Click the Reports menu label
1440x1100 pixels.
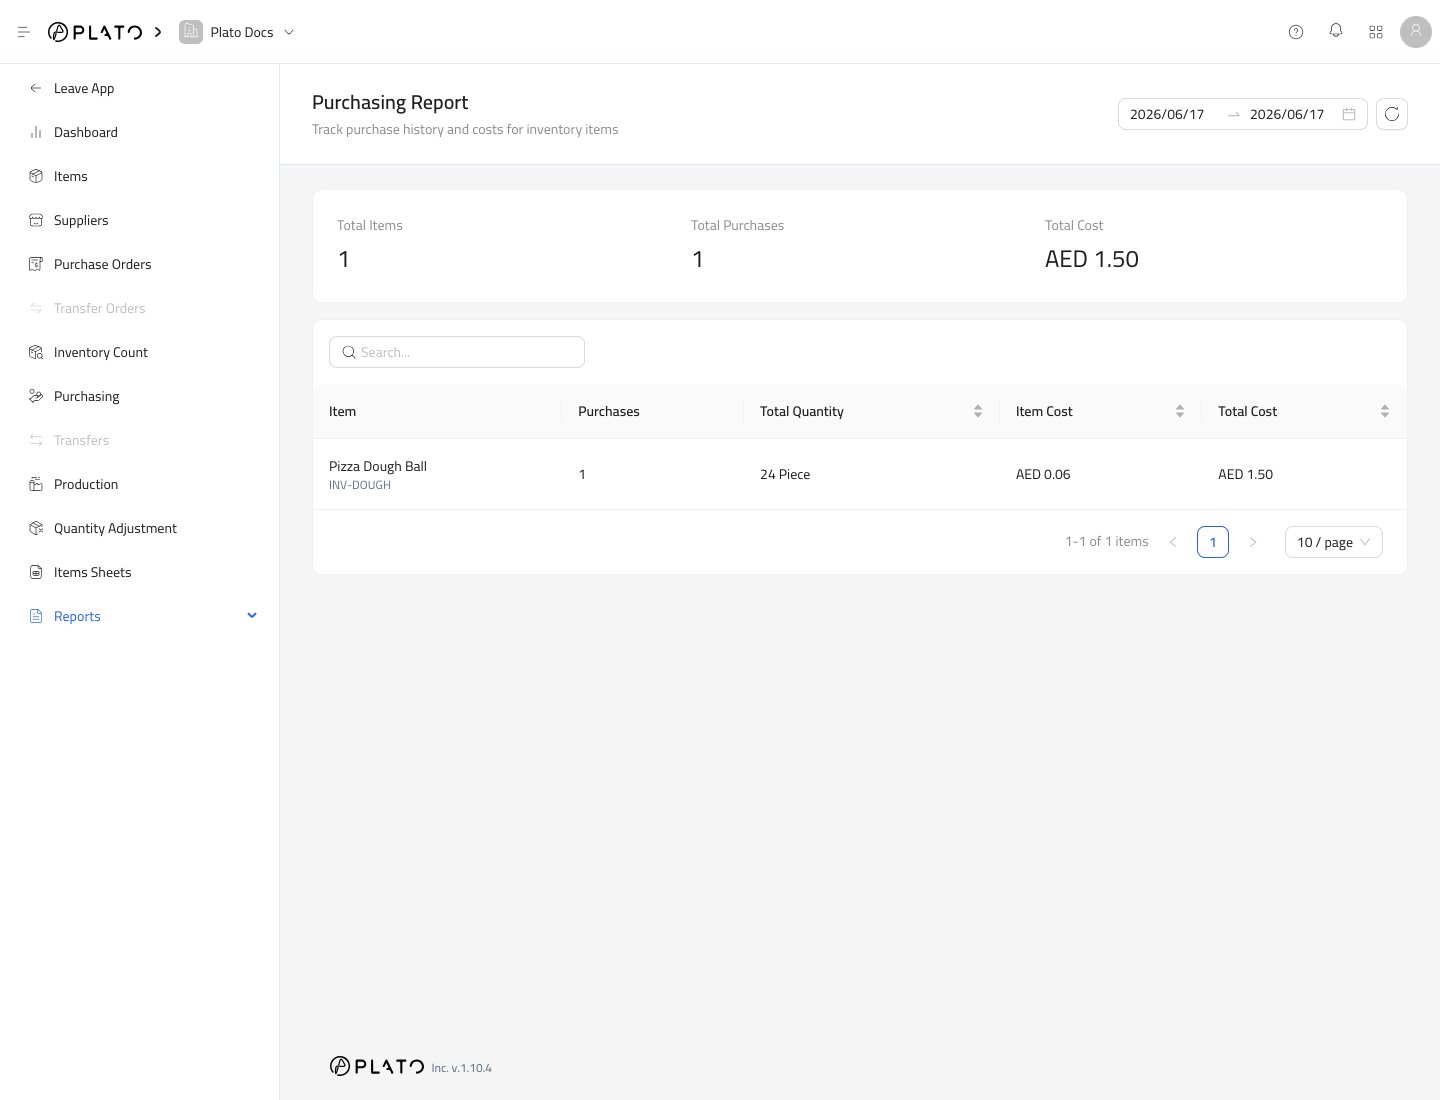click(77, 616)
